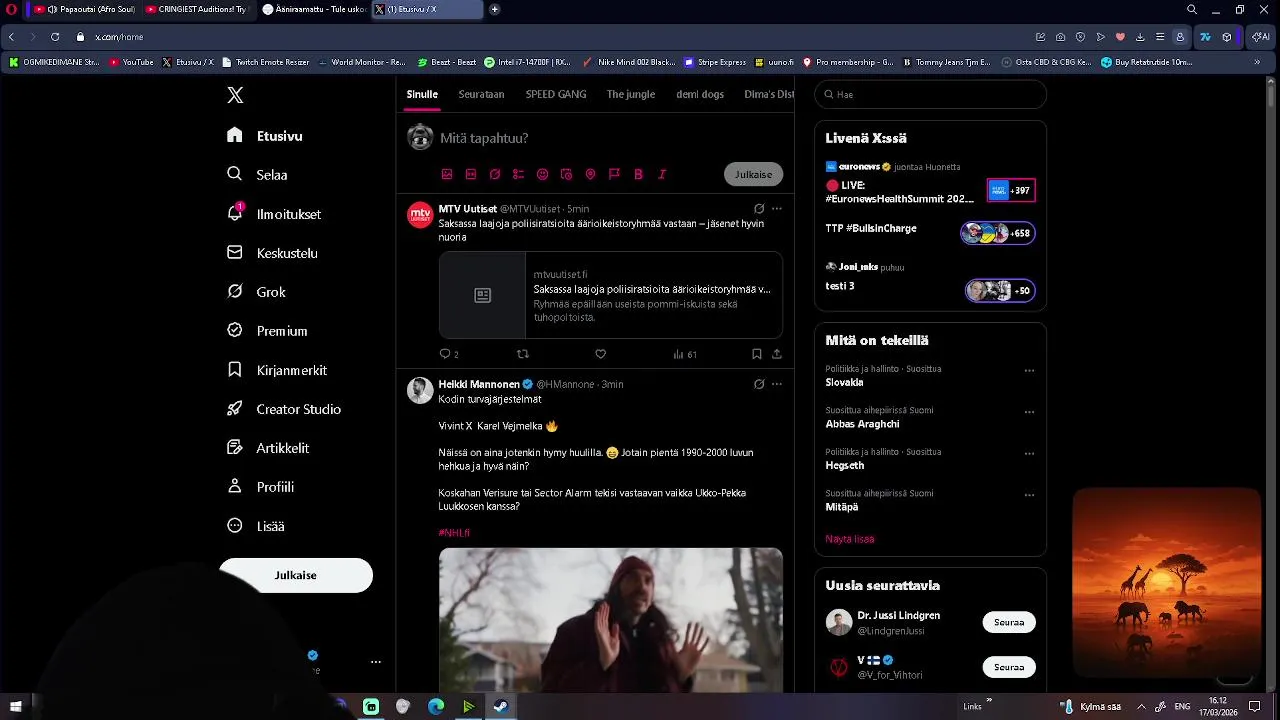Screen dimensions: 1280x720
Task: Like MTV Uutiset post
Action: click(x=600, y=354)
